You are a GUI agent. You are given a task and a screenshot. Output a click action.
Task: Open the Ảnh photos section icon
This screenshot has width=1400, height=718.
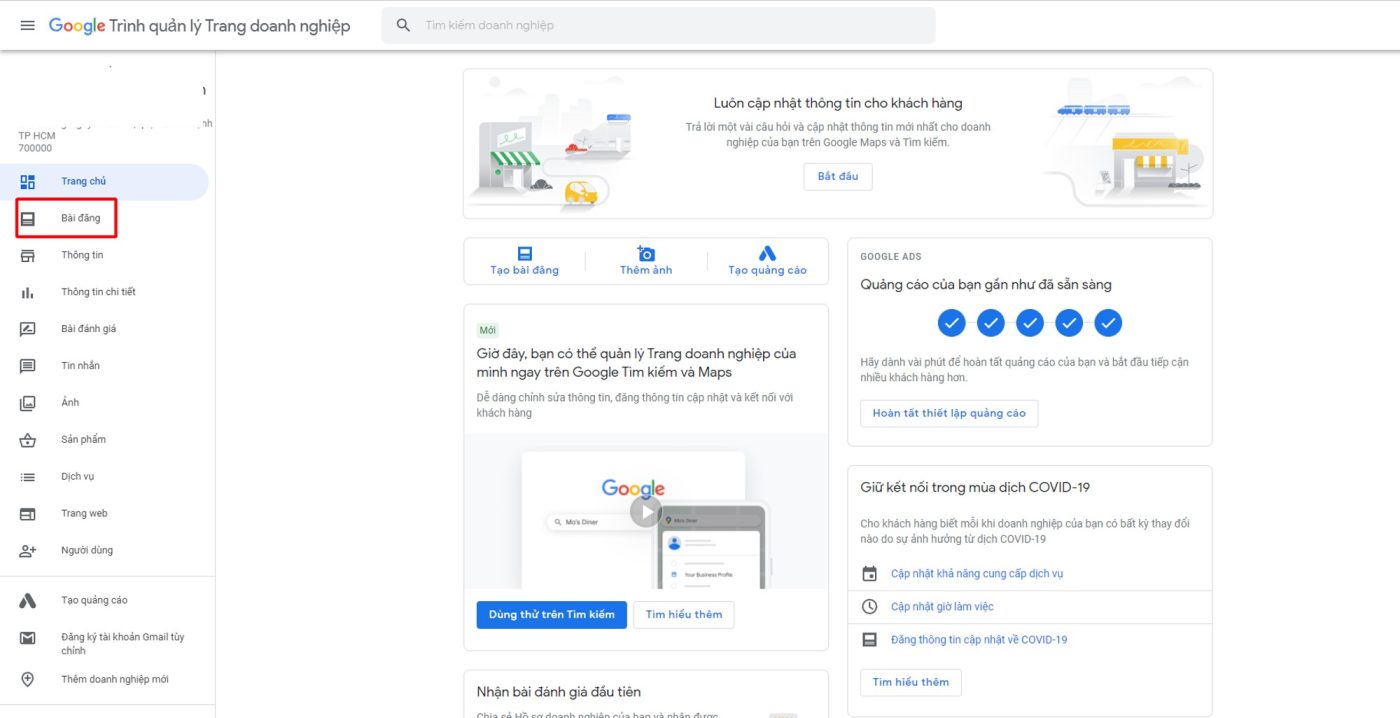tap(28, 402)
